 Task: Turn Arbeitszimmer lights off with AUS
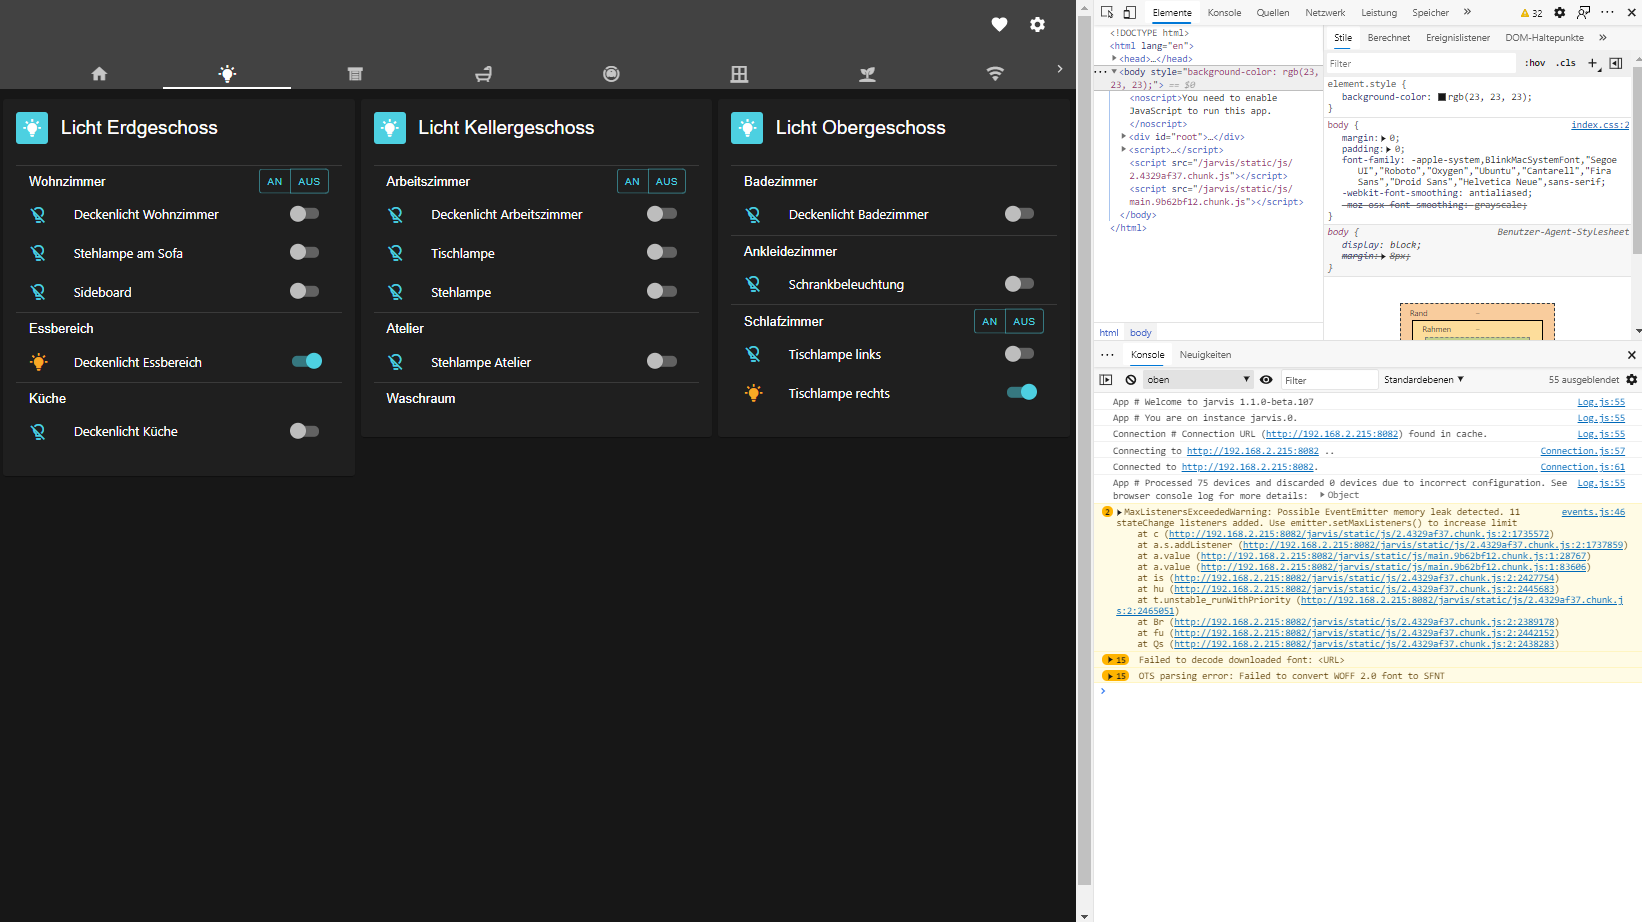click(x=667, y=181)
